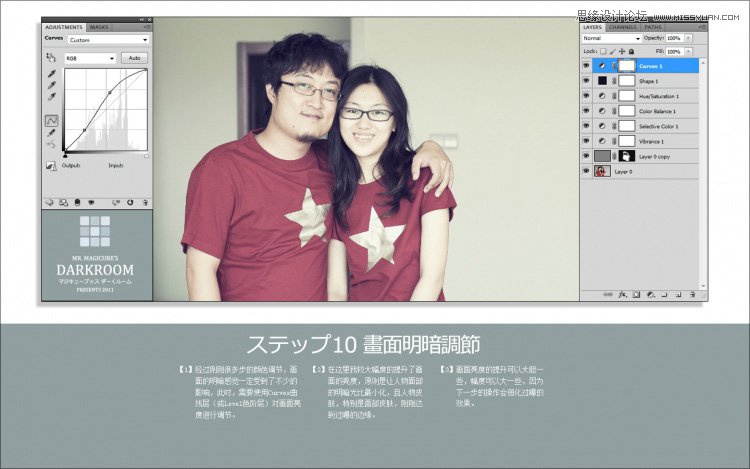Open the Normal blend mode dropdown
The height and width of the screenshot is (469, 750).
611,38
